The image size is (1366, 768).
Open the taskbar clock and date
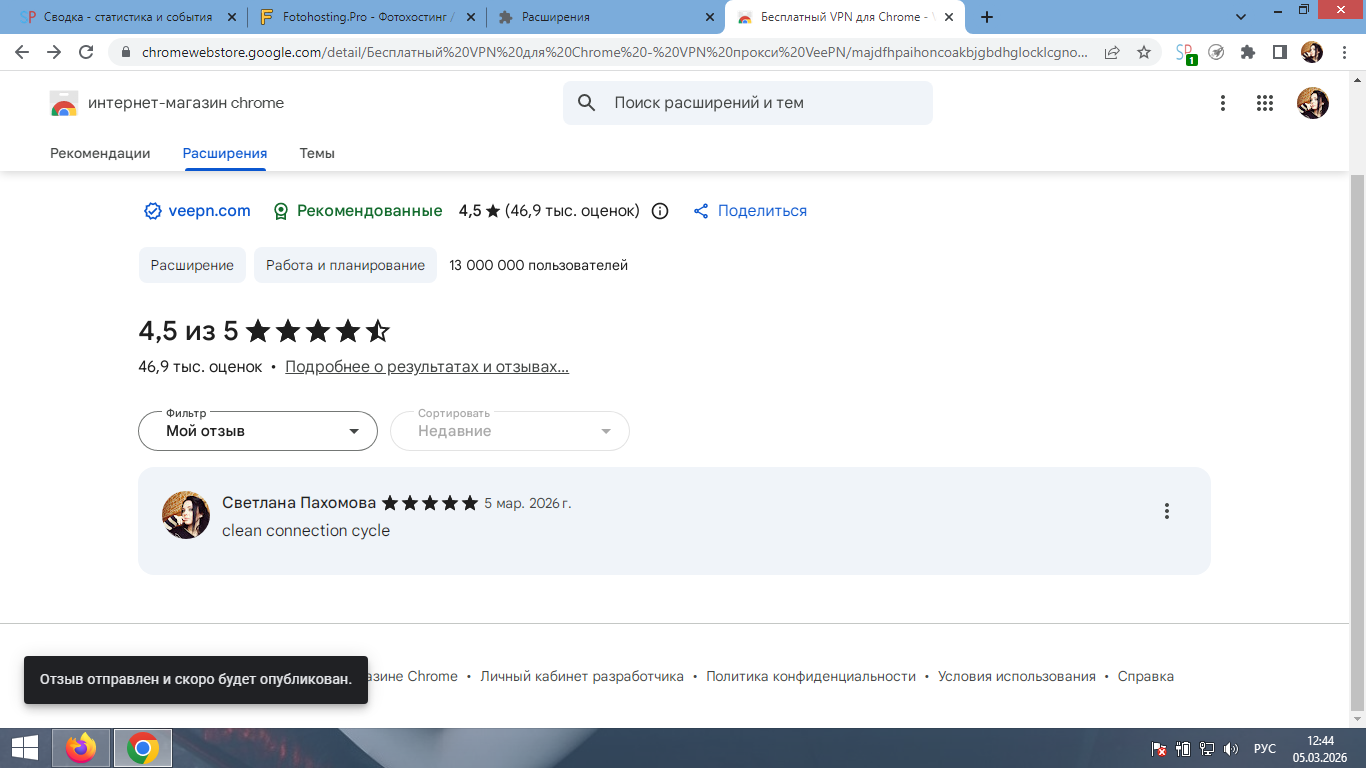1321,748
